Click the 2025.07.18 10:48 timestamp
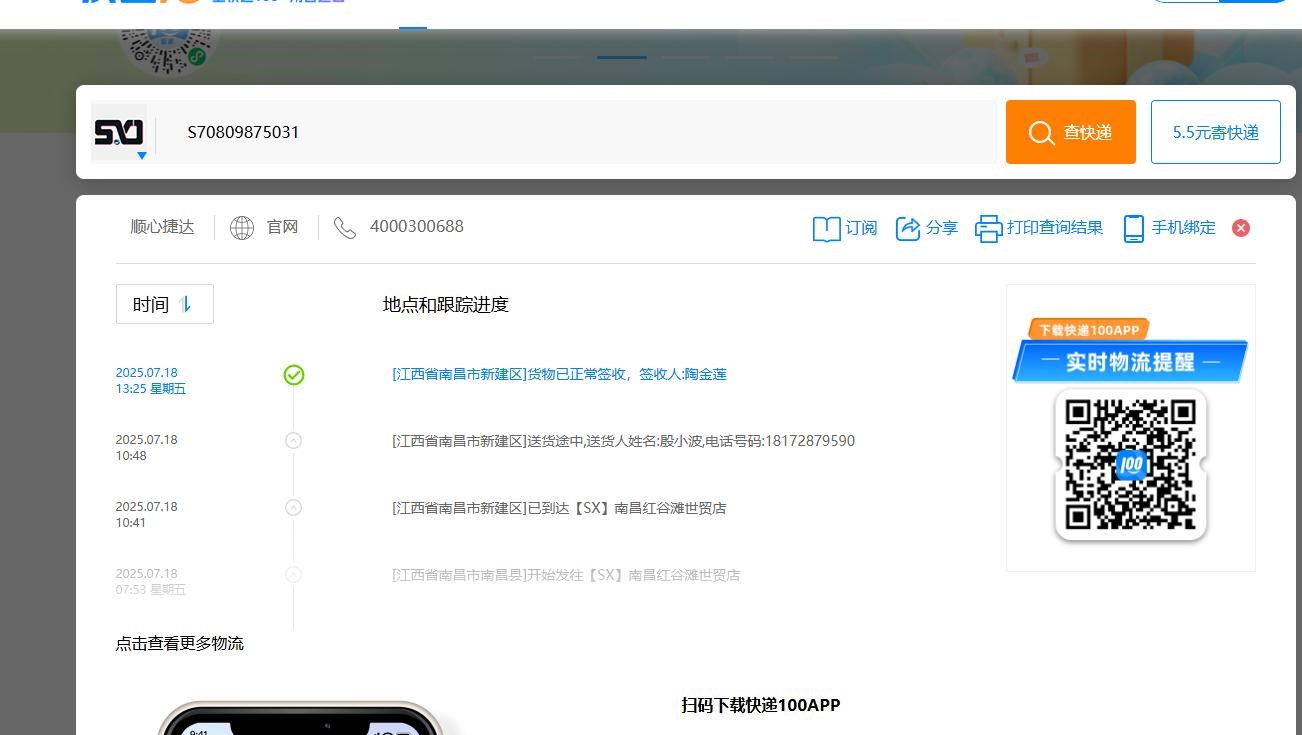Screen dimensions: 1302x735 point(146,448)
